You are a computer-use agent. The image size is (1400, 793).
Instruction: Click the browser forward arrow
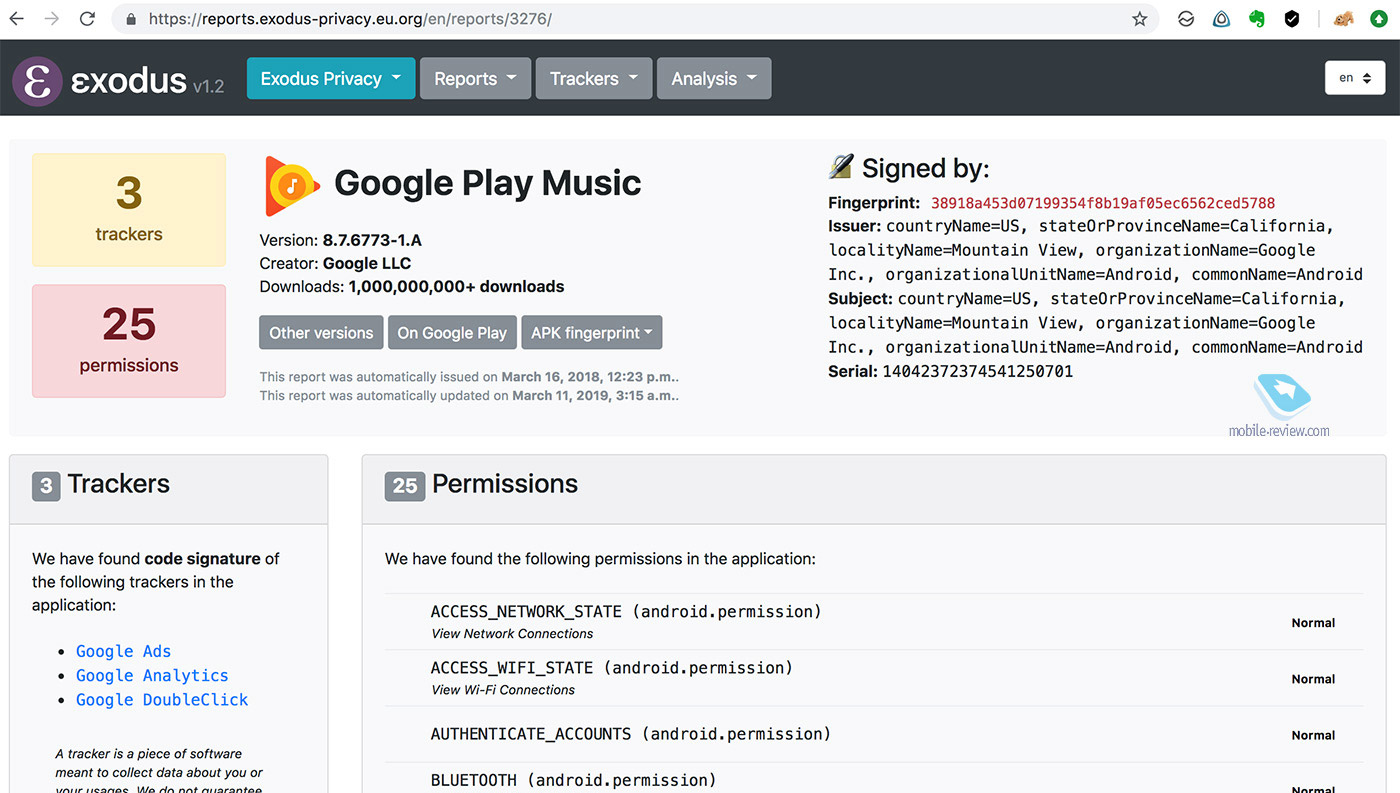click(x=52, y=19)
